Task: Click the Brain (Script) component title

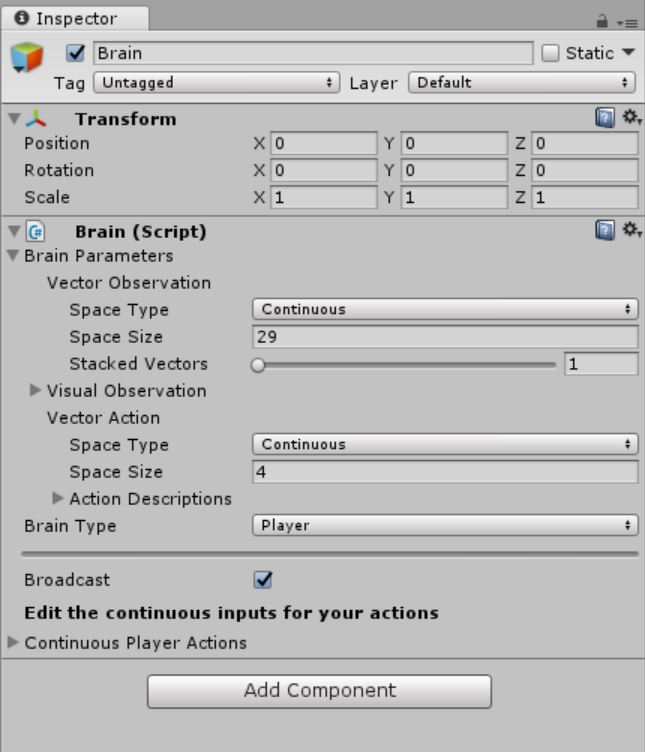Action: pos(141,232)
